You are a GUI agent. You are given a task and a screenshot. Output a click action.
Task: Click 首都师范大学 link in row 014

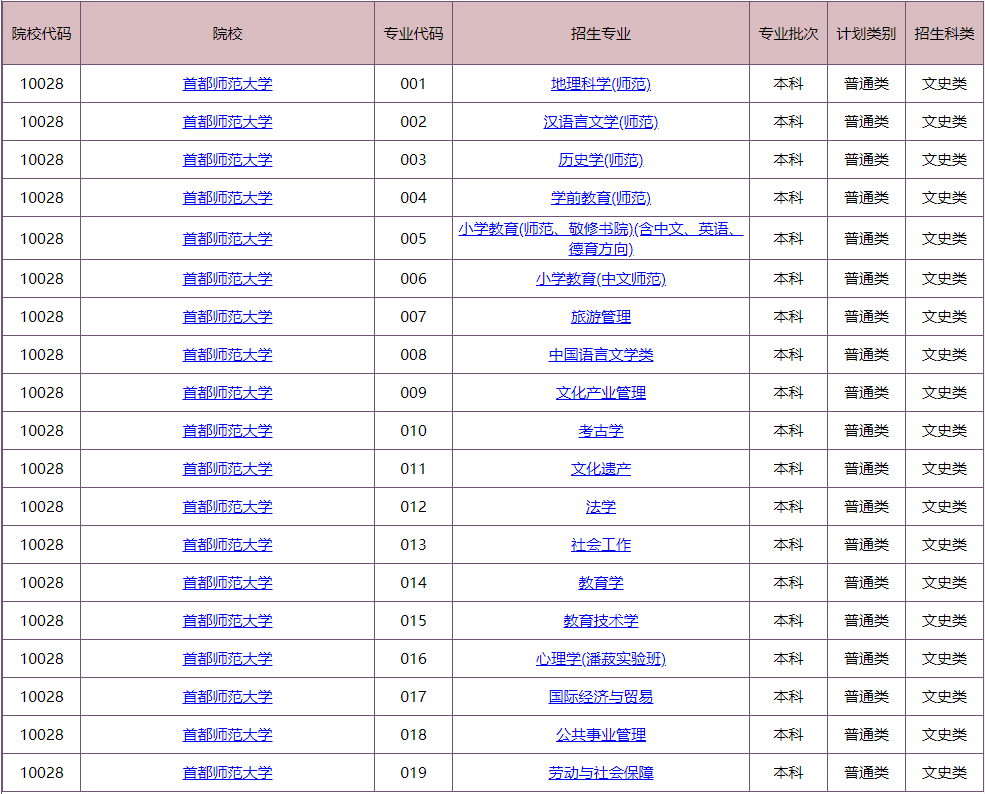[x=227, y=583]
